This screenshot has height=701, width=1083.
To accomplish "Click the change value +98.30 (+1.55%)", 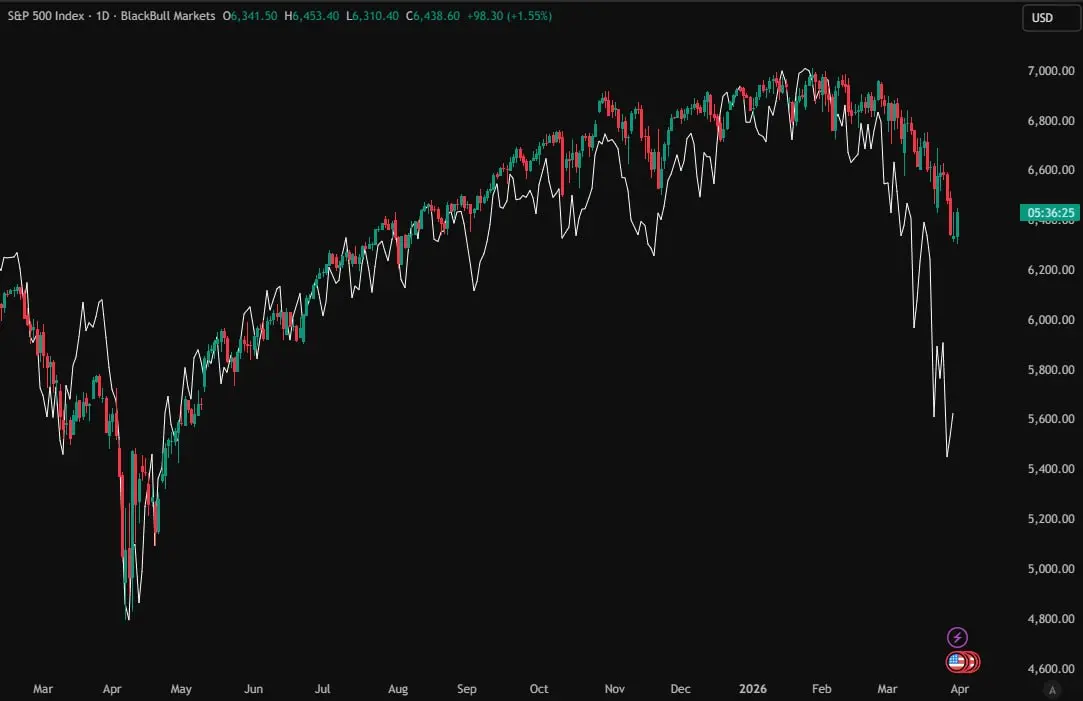I will (510, 16).
